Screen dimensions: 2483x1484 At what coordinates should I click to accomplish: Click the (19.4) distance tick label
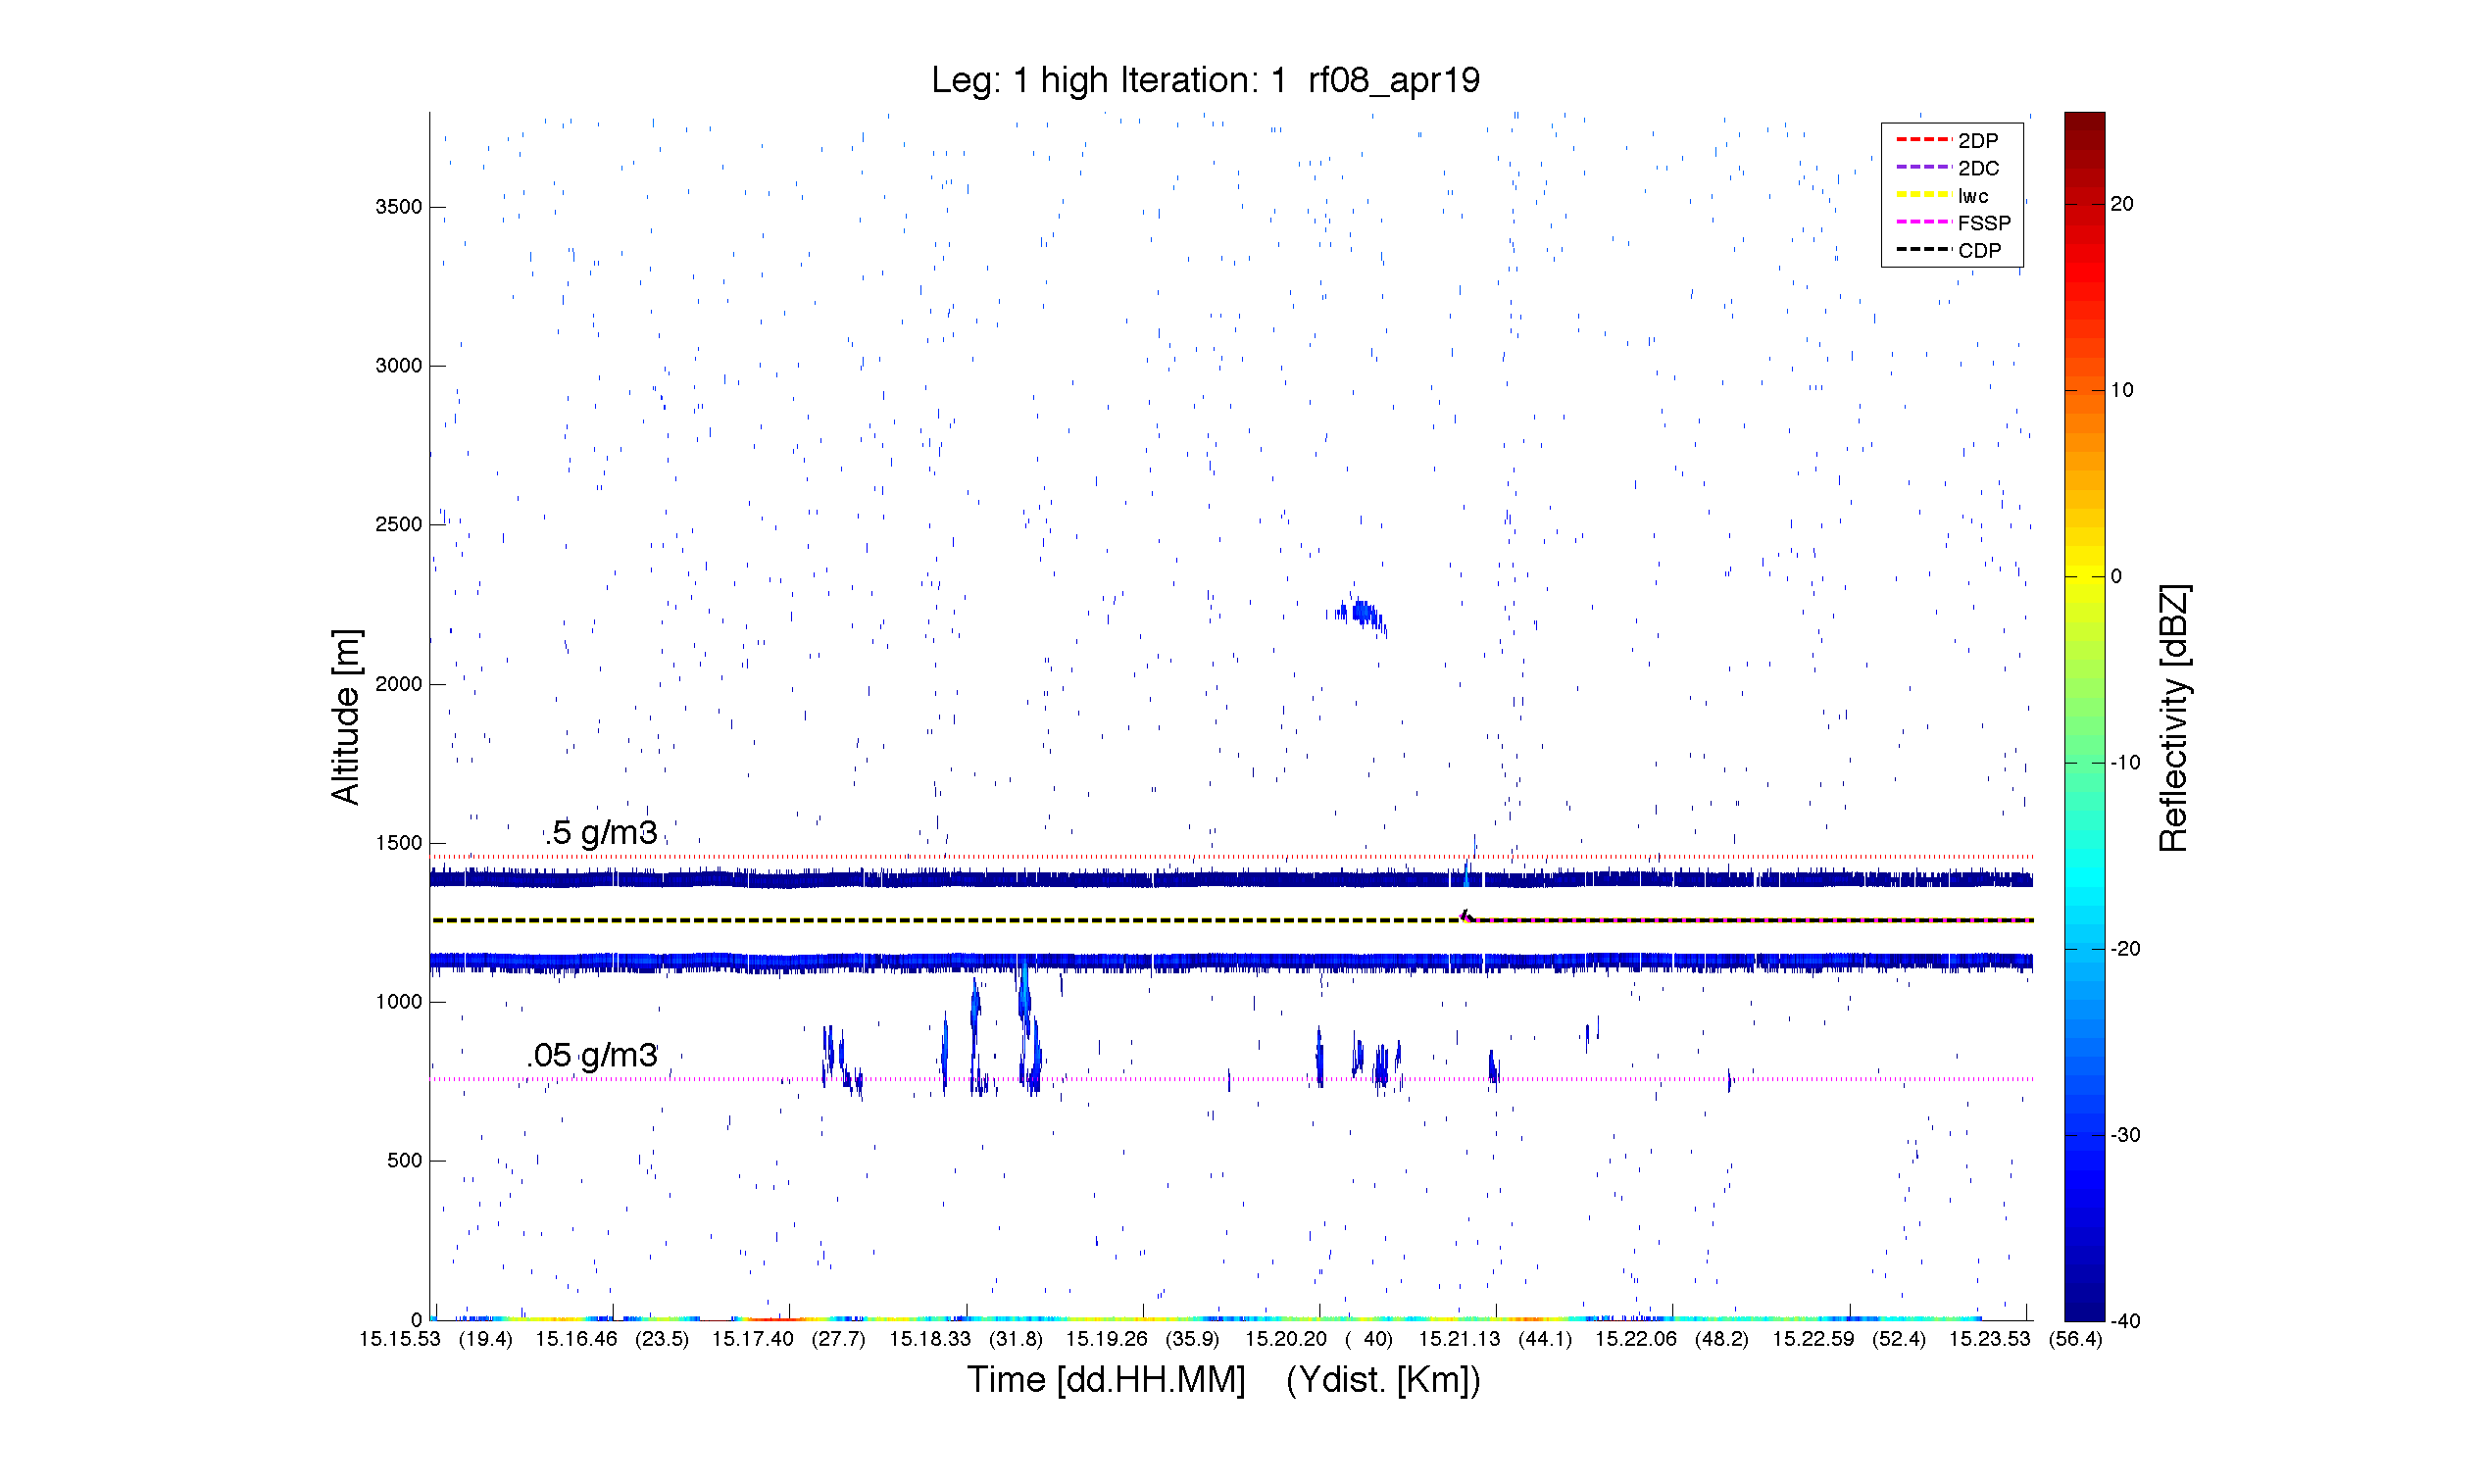tap(485, 1339)
